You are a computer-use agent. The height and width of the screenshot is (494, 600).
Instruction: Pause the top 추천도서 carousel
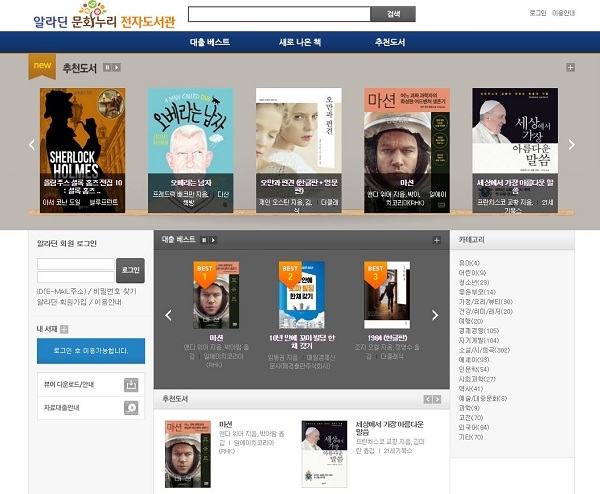[108, 67]
